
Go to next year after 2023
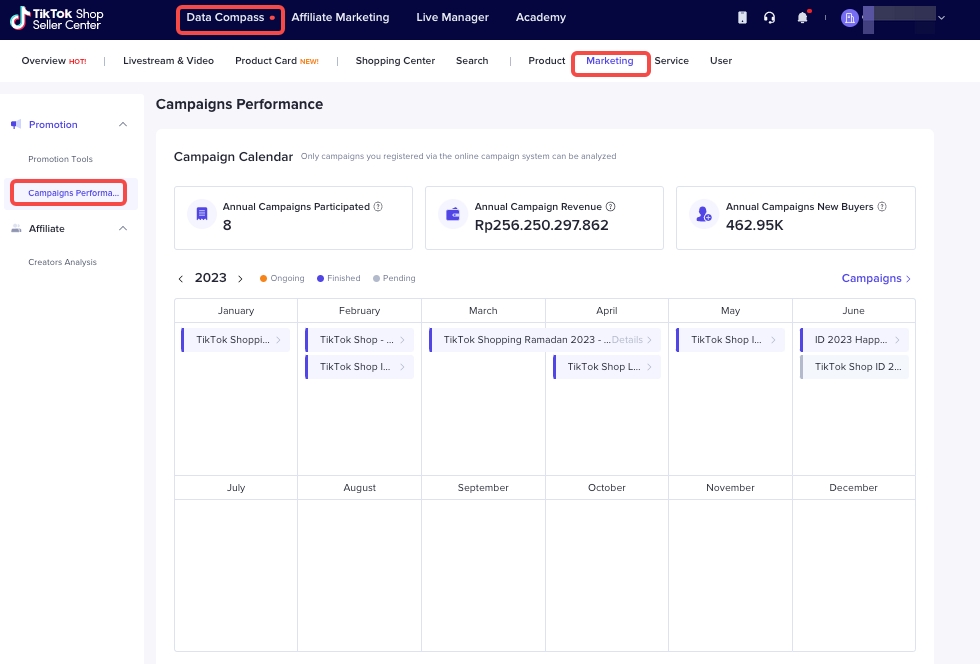(240, 279)
